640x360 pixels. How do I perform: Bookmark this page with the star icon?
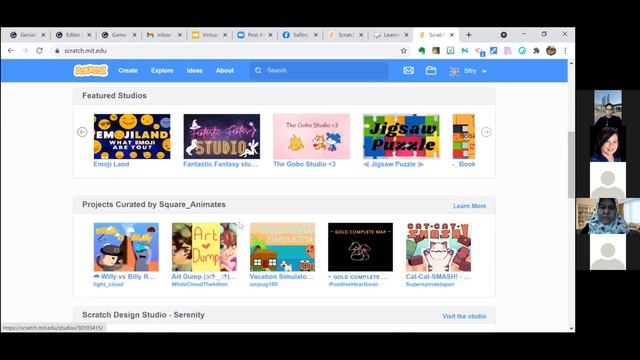(x=404, y=51)
